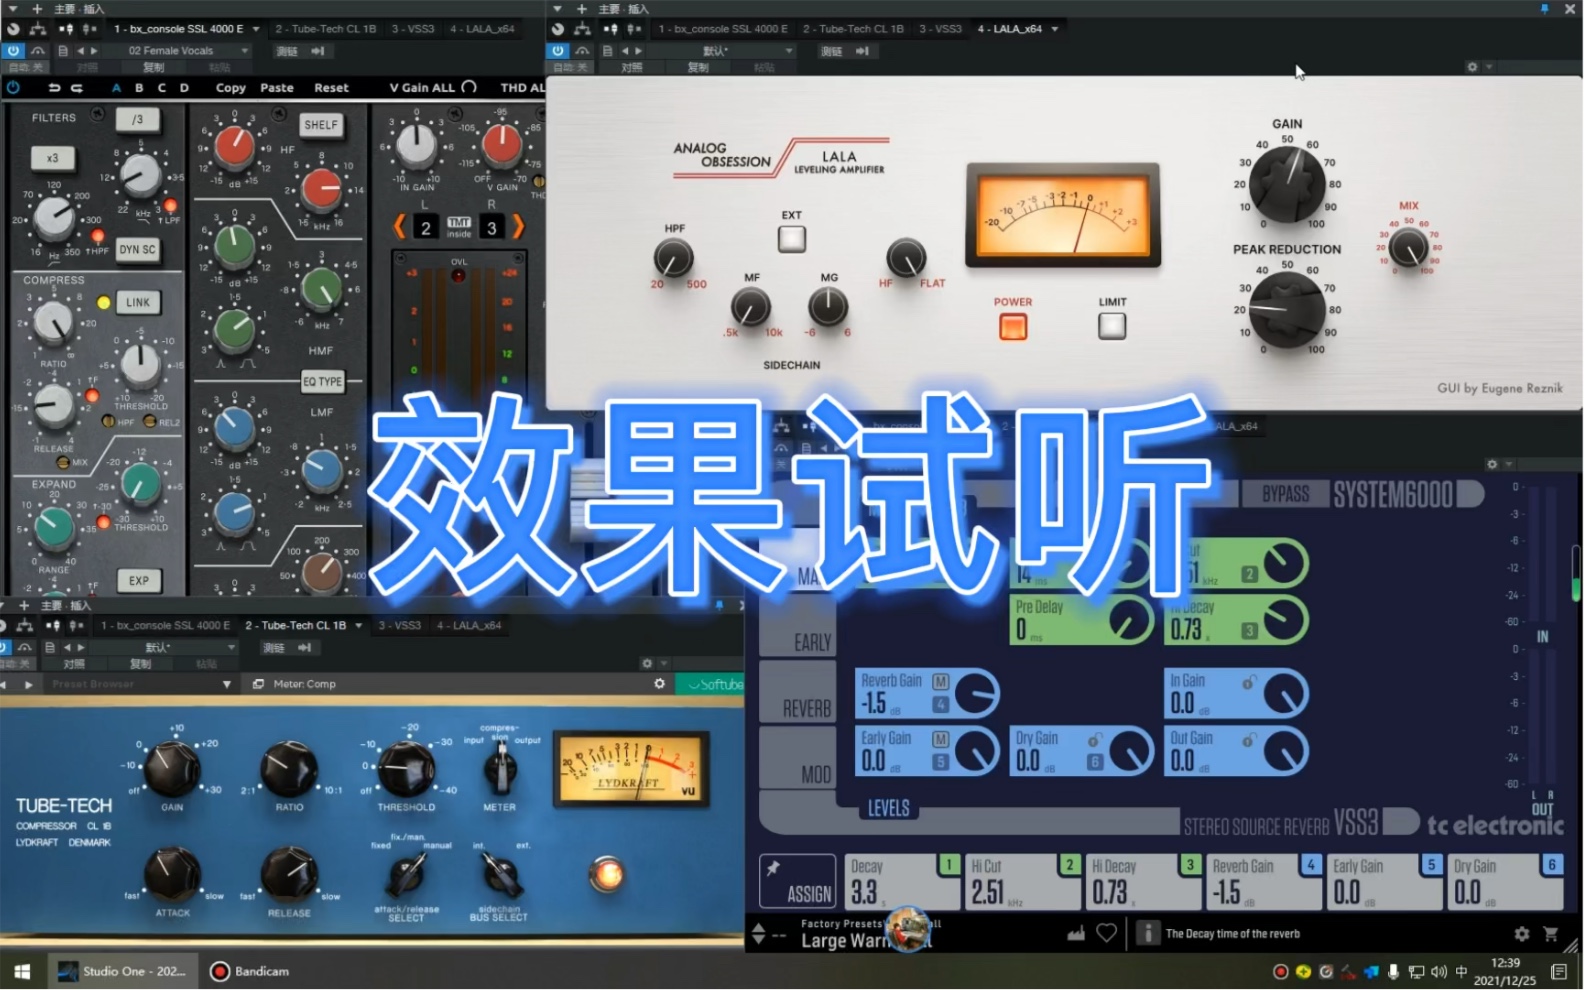
Task: Toggle the /3 filter button
Action: [137, 119]
